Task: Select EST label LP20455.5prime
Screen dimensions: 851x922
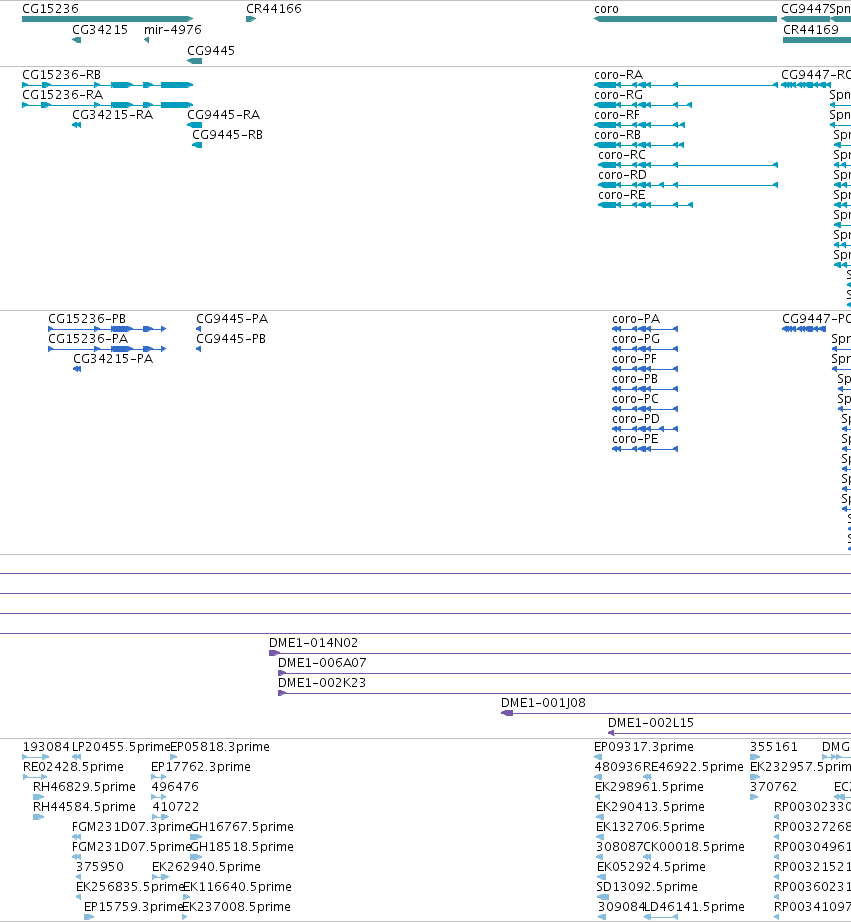Action: point(121,747)
